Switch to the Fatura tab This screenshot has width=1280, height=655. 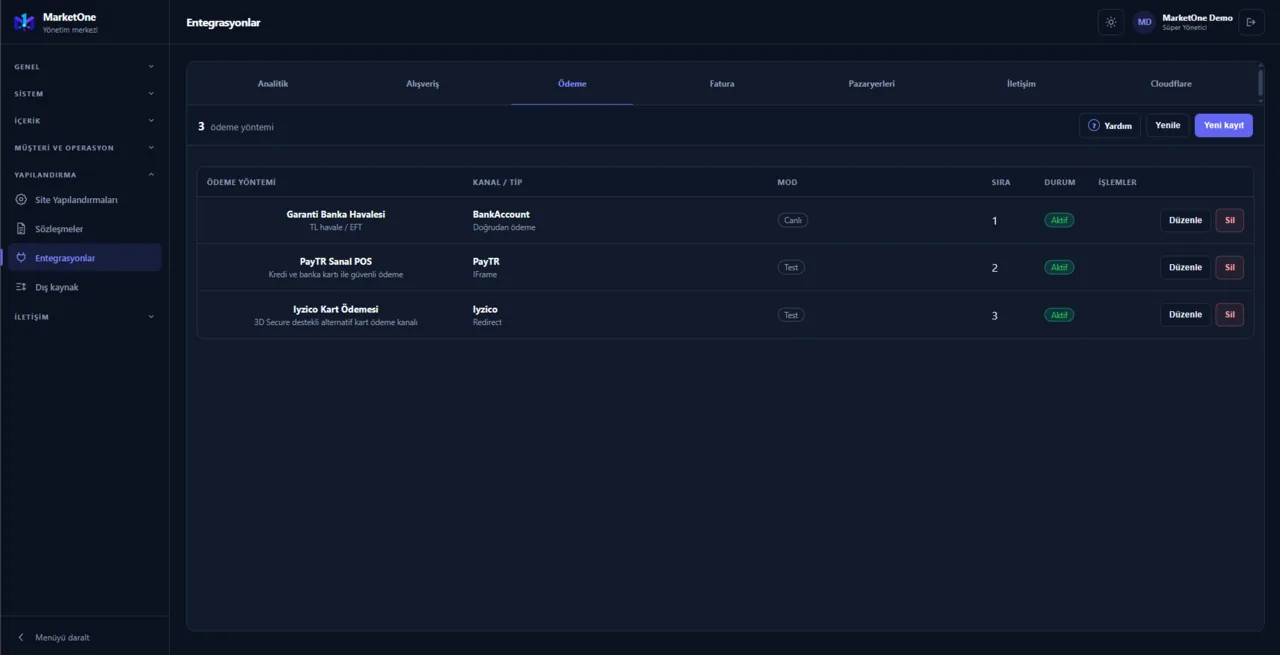(722, 84)
